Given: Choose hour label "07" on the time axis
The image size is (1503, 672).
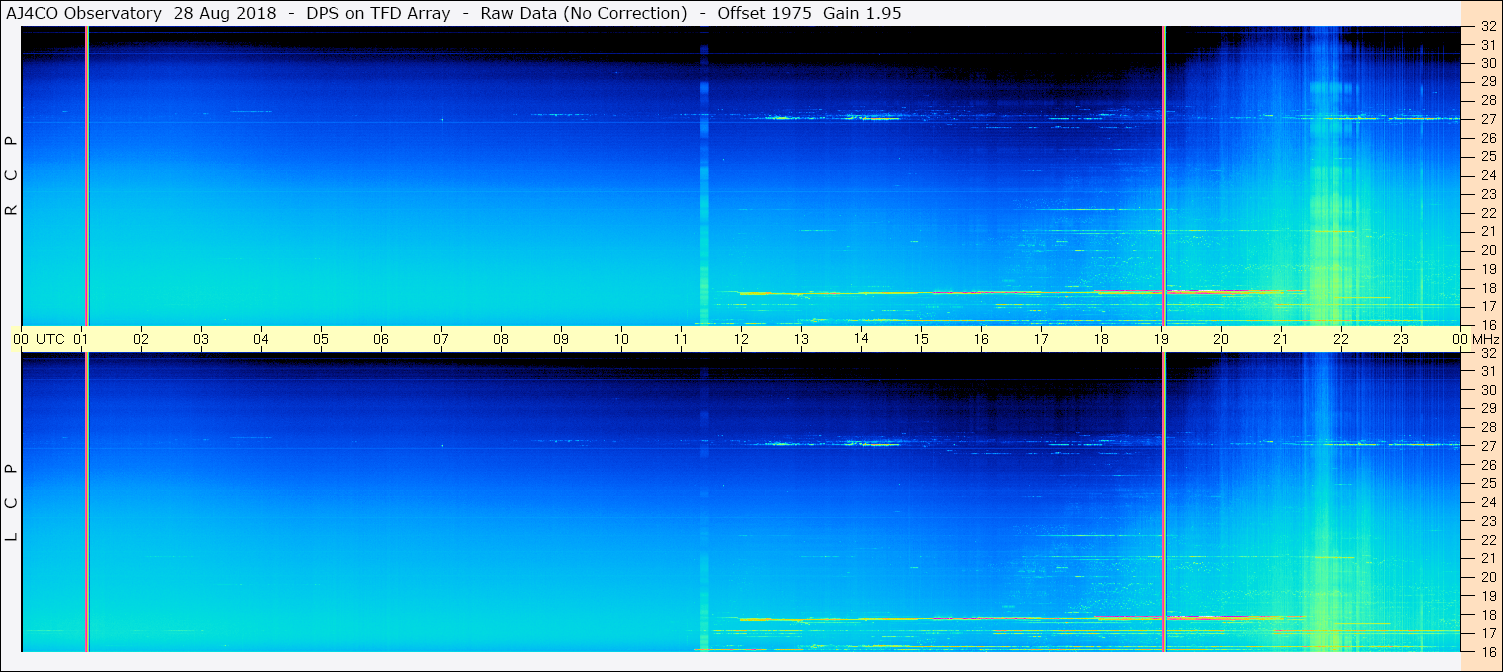Looking at the screenshot, I should tap(441, 339).
